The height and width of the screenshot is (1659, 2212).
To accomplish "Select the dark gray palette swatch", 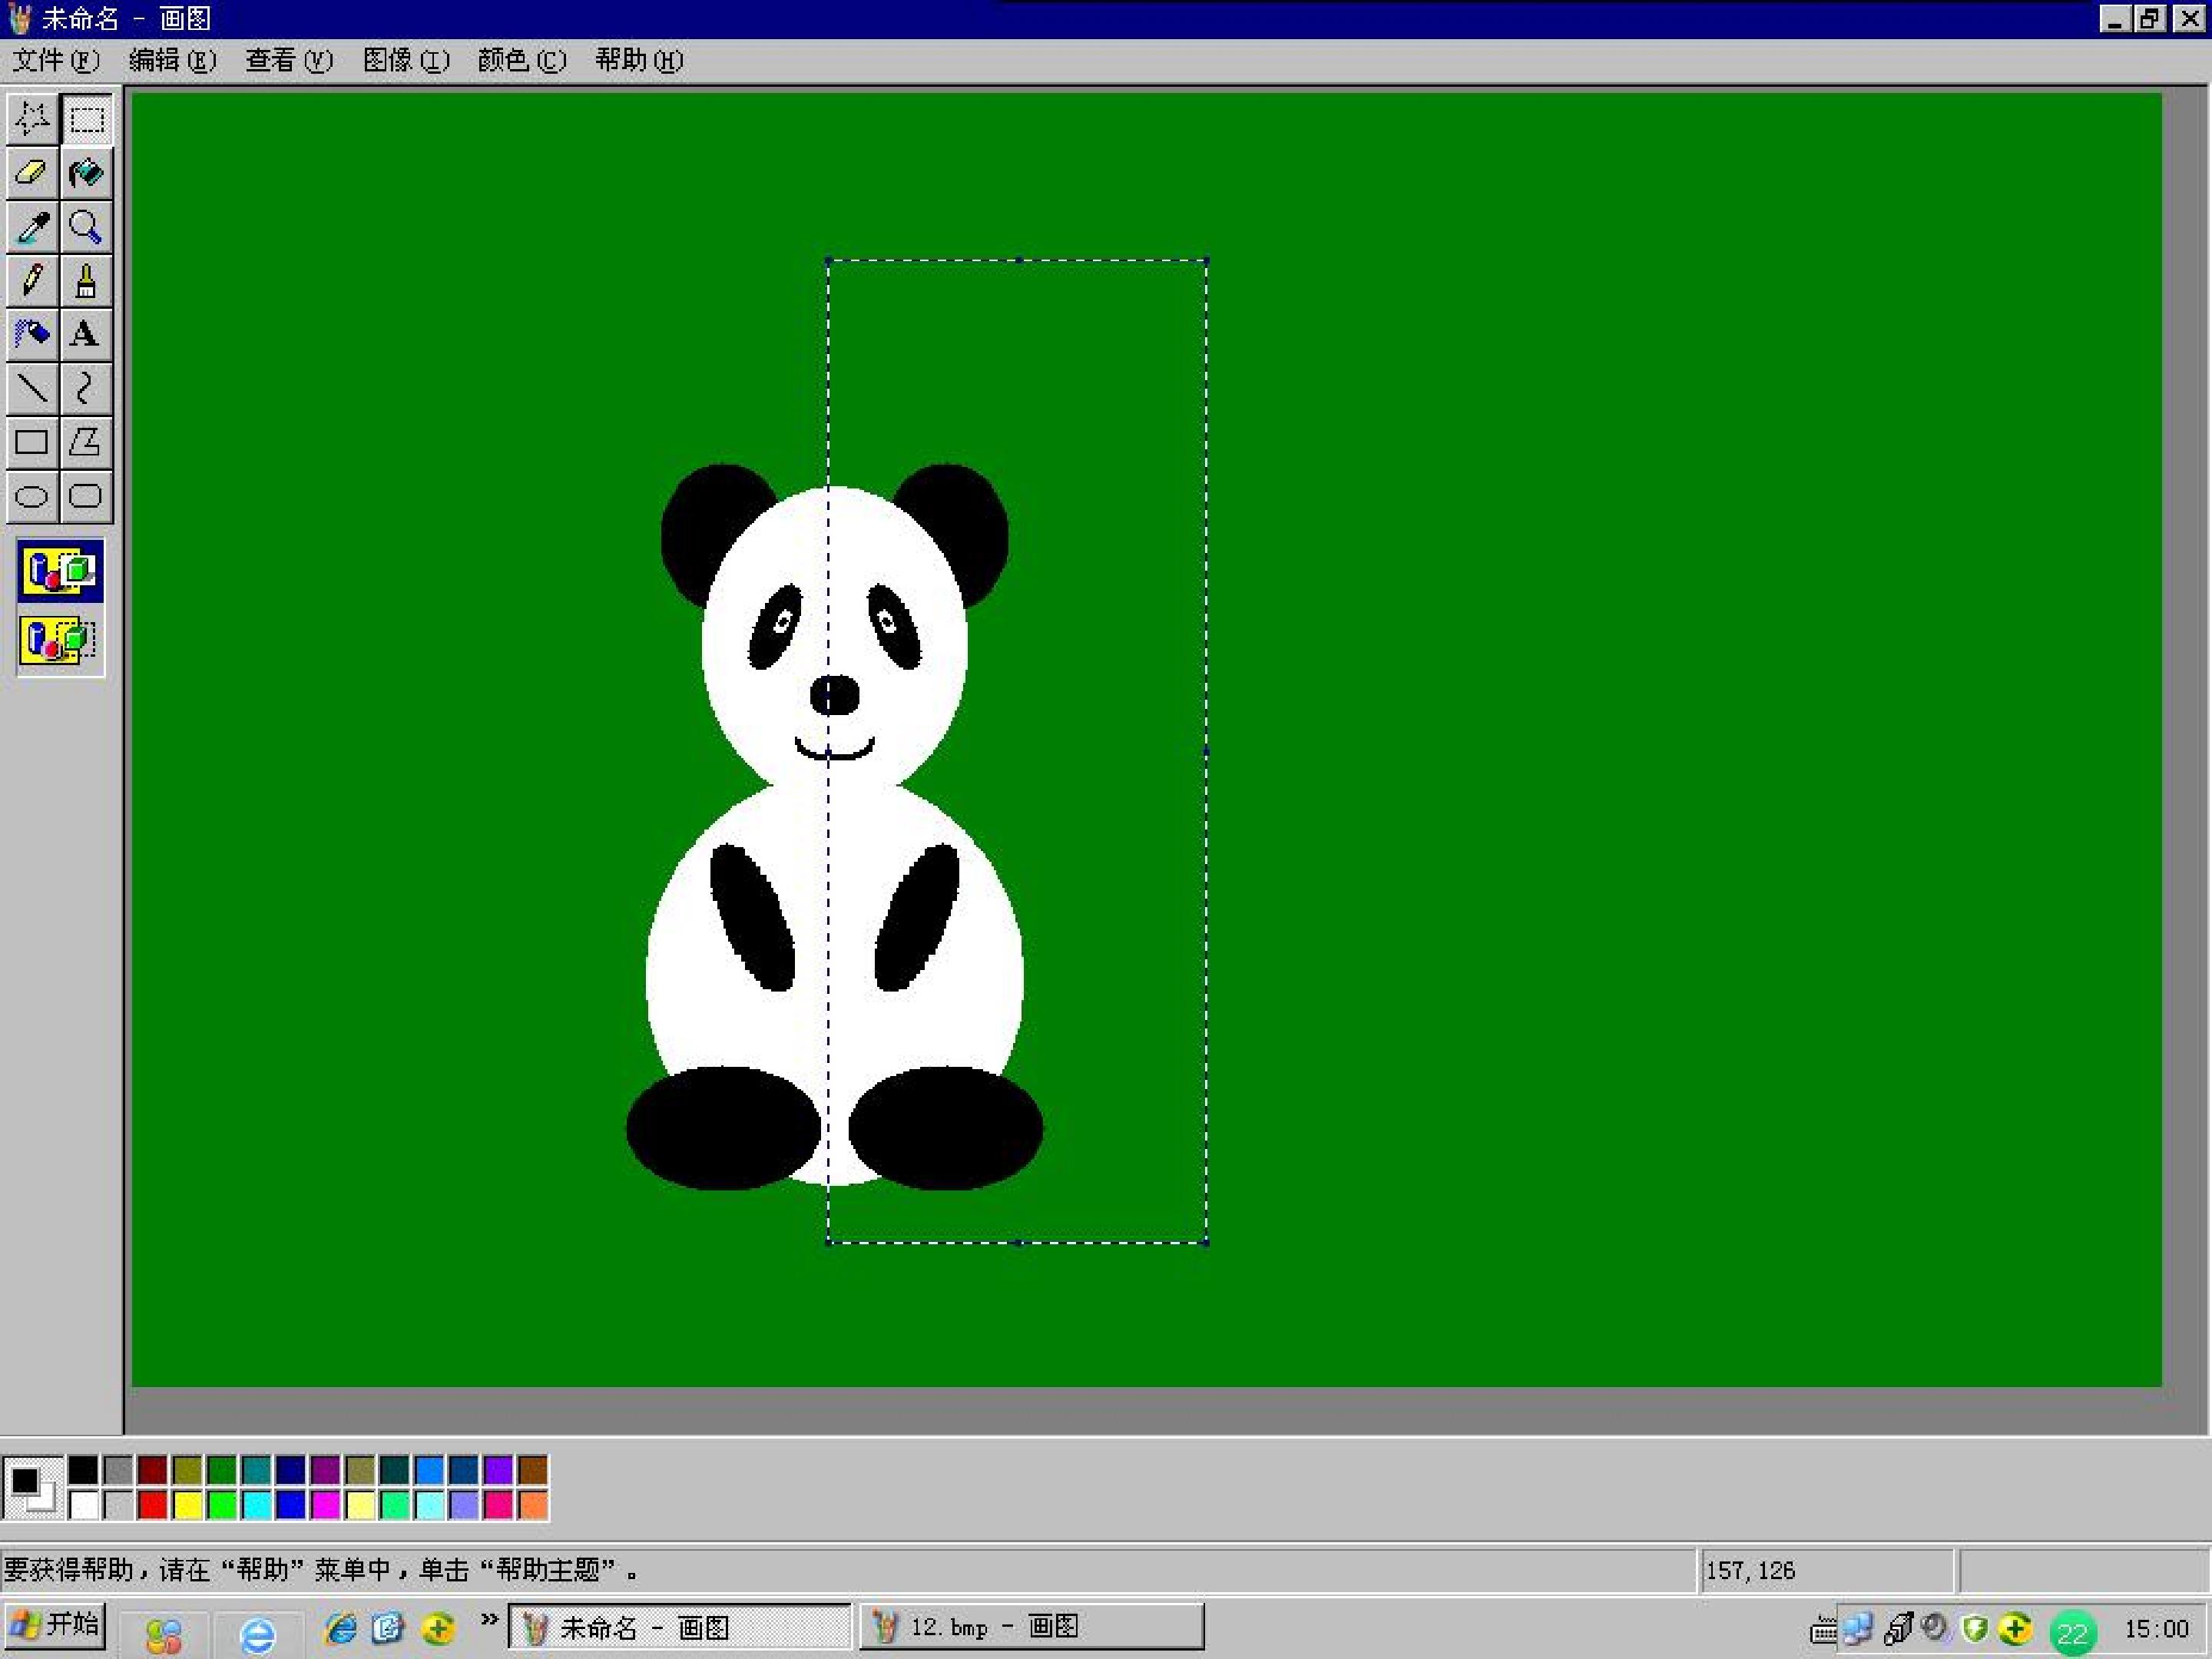I will pos(119,1470).
